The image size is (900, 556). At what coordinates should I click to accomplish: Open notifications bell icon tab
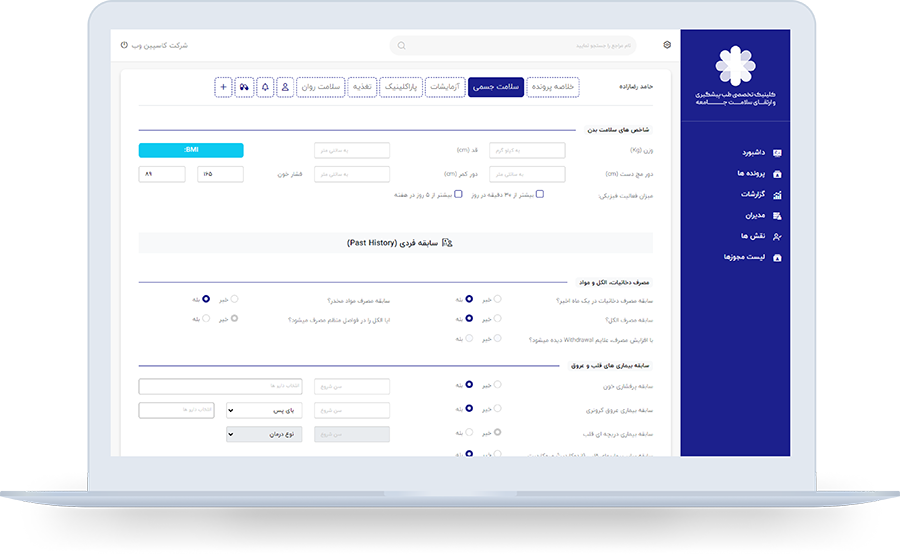[x=265, y=87]
